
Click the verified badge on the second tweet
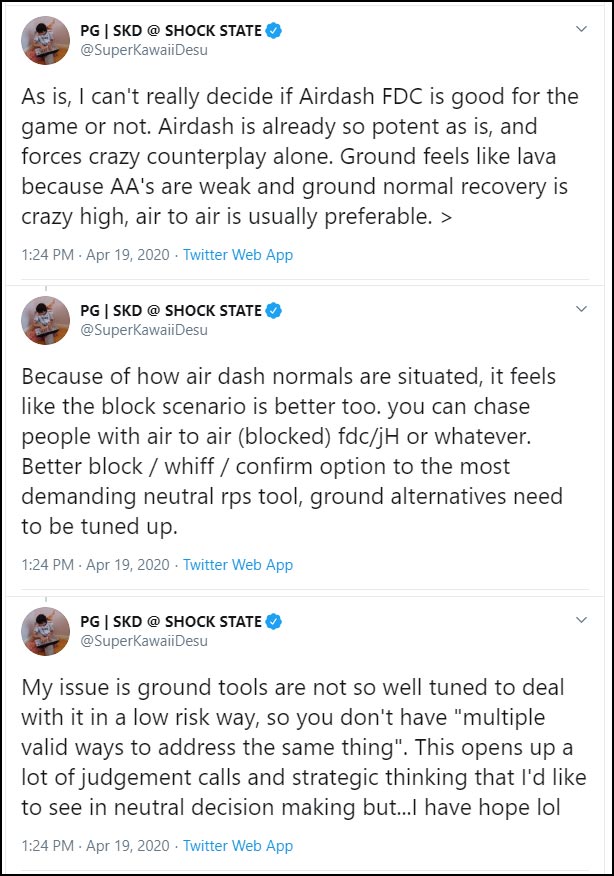pyautogui.click(x=274, y=311)
